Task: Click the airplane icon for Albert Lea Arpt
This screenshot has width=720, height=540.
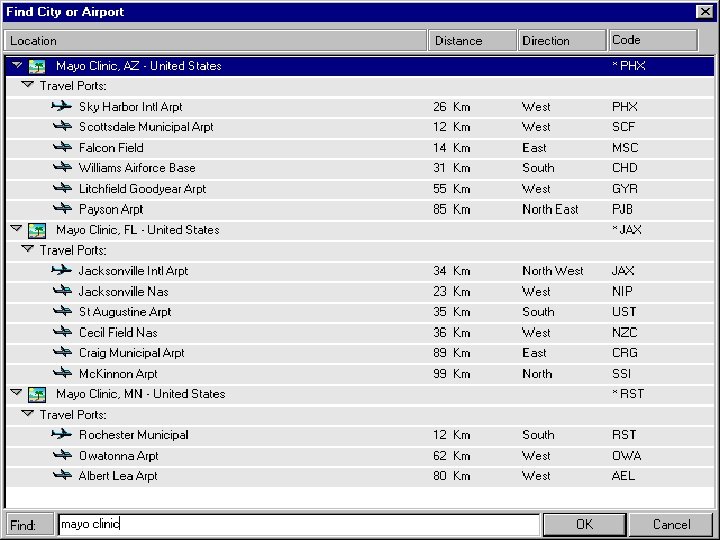Action: [x=62, y=475]
